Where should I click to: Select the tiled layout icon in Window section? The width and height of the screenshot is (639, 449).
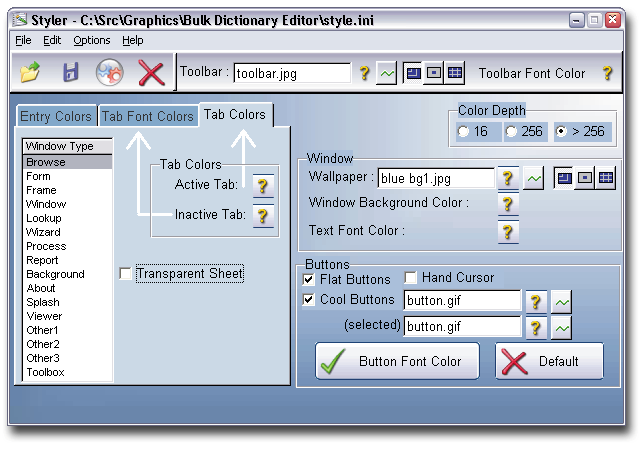point(606,178)
